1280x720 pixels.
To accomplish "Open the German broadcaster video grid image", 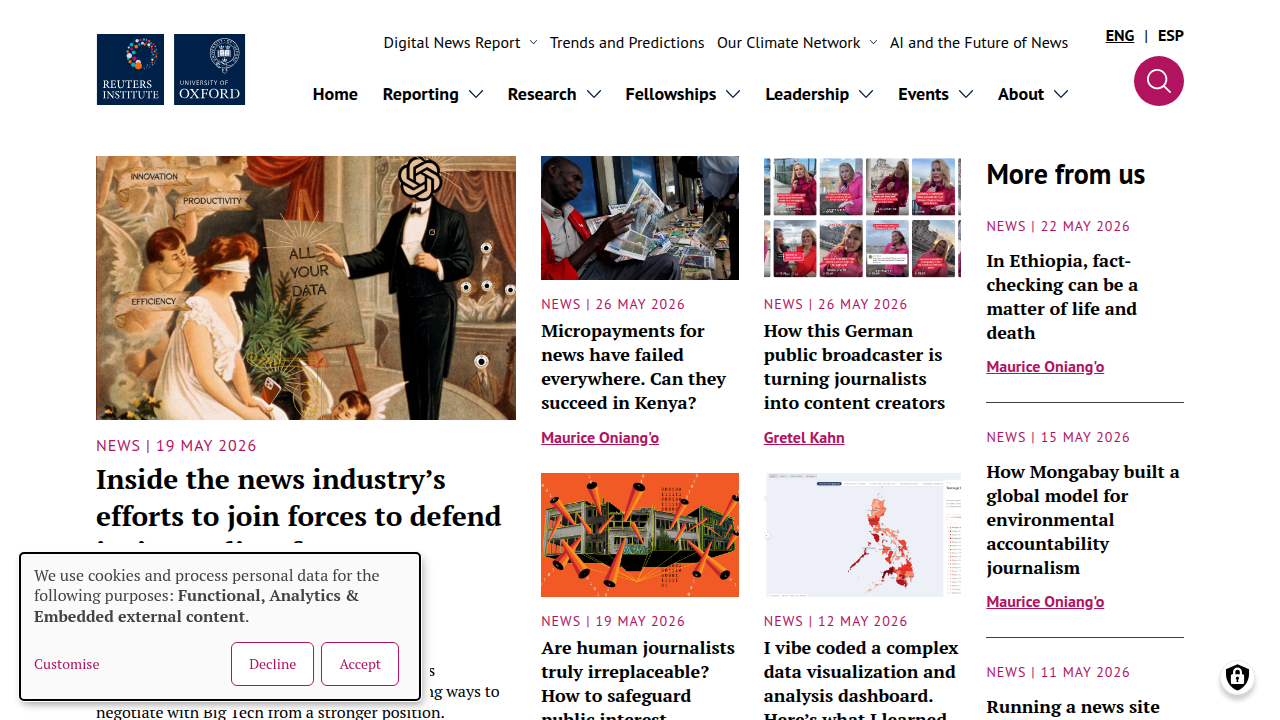I will tap(862, 218).
